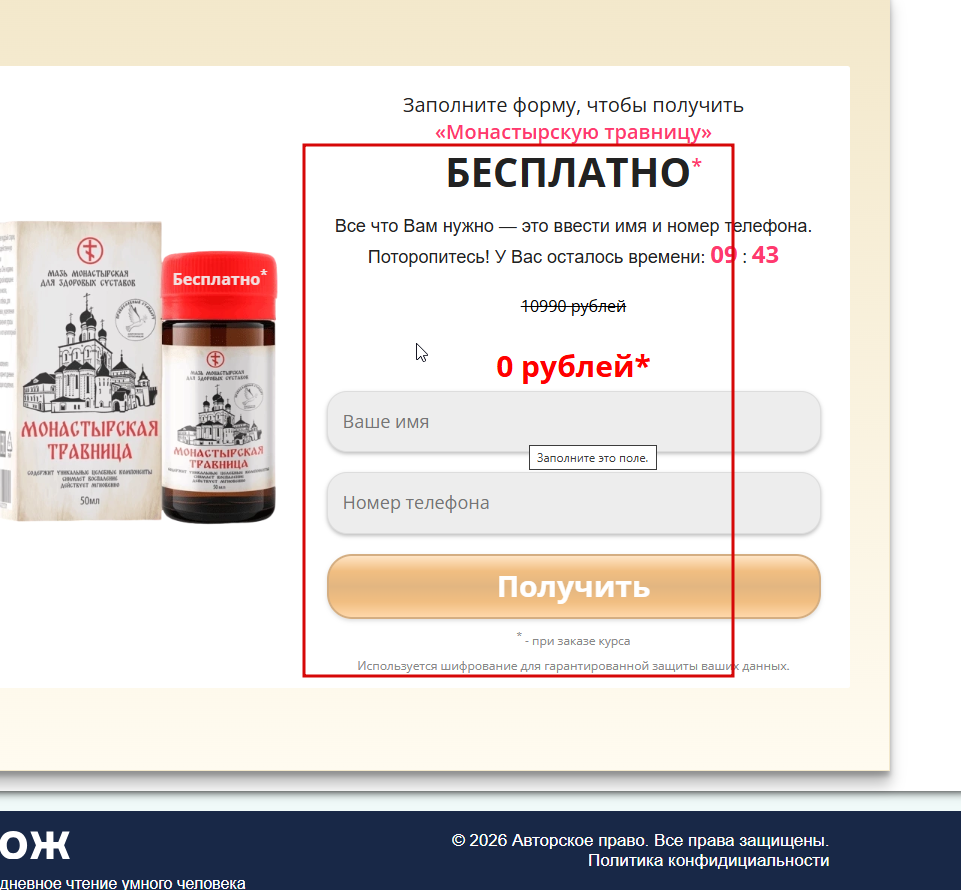Screen dimensions: 961x890
Task: Click the "Заполните это поле." validation tooltip
Action: click(593, 458)
